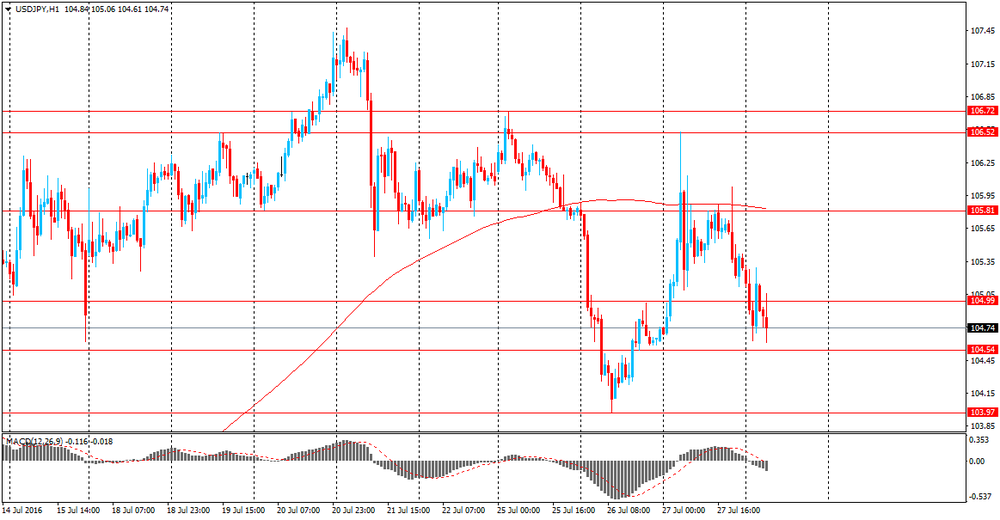Click the 104.15 price scale value
Viewport: 1000px width, 520px height.
(x=983, y=393)
